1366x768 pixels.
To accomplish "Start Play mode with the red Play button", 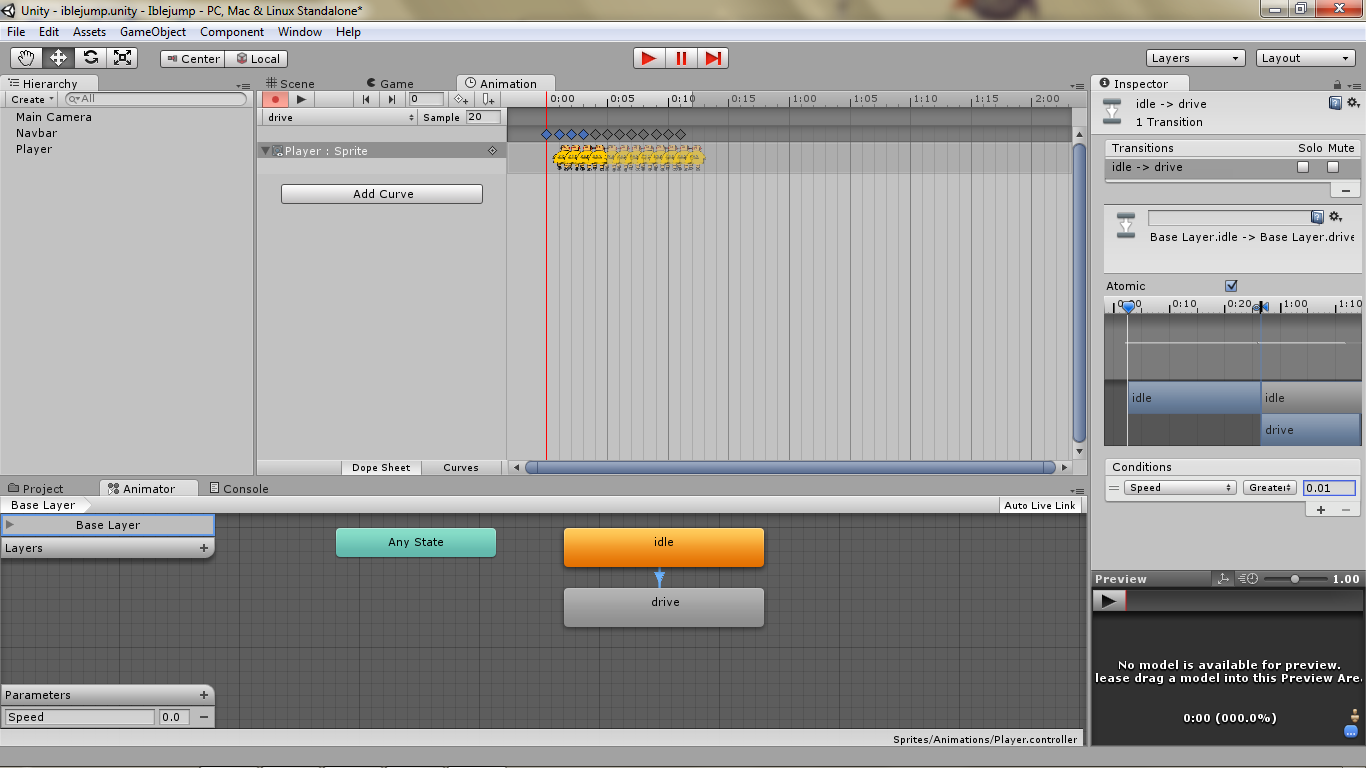I will 649,58.
